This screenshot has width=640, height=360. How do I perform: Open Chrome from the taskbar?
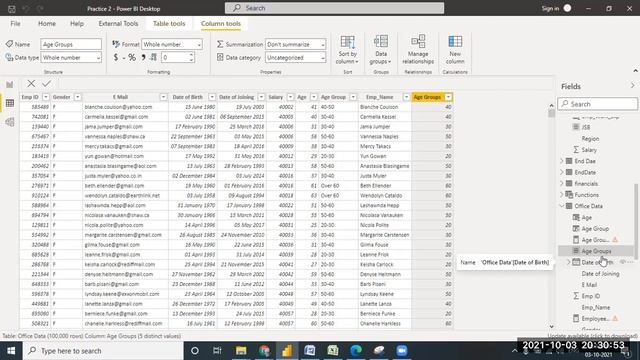tap(264, 351)
